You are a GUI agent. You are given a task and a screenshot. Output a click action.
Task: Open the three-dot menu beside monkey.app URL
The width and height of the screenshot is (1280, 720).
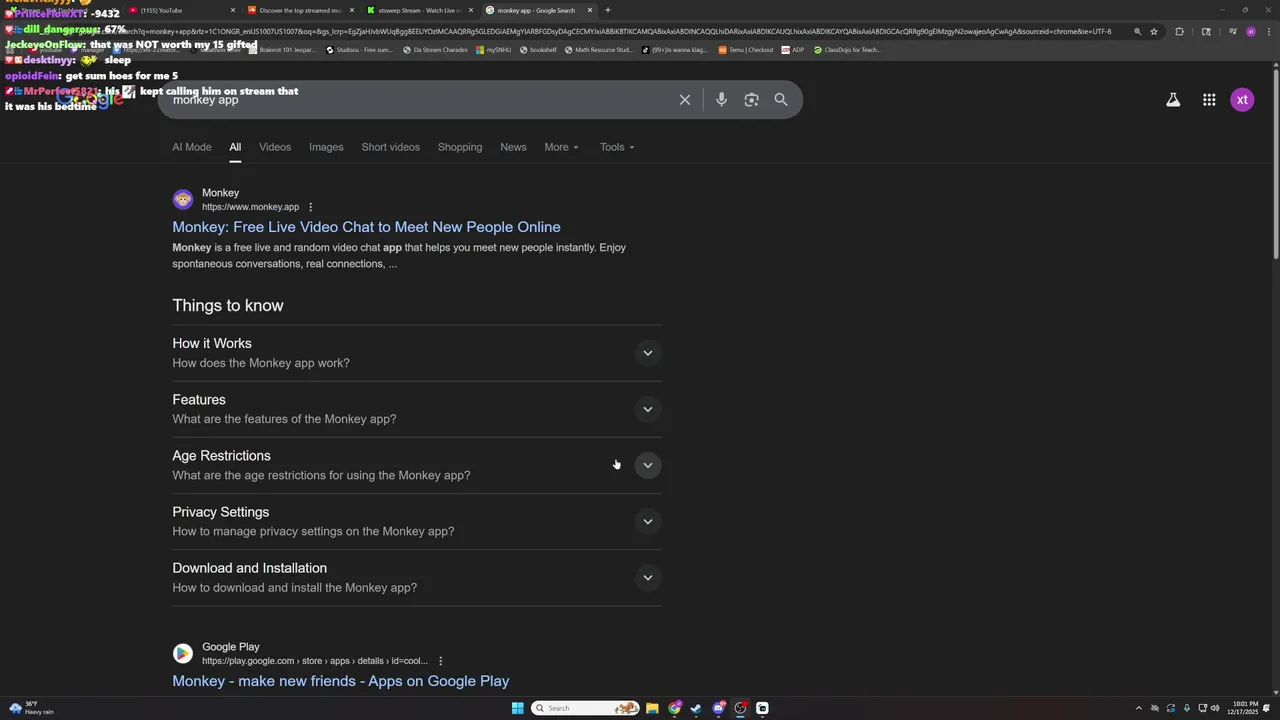click(310, 207)
